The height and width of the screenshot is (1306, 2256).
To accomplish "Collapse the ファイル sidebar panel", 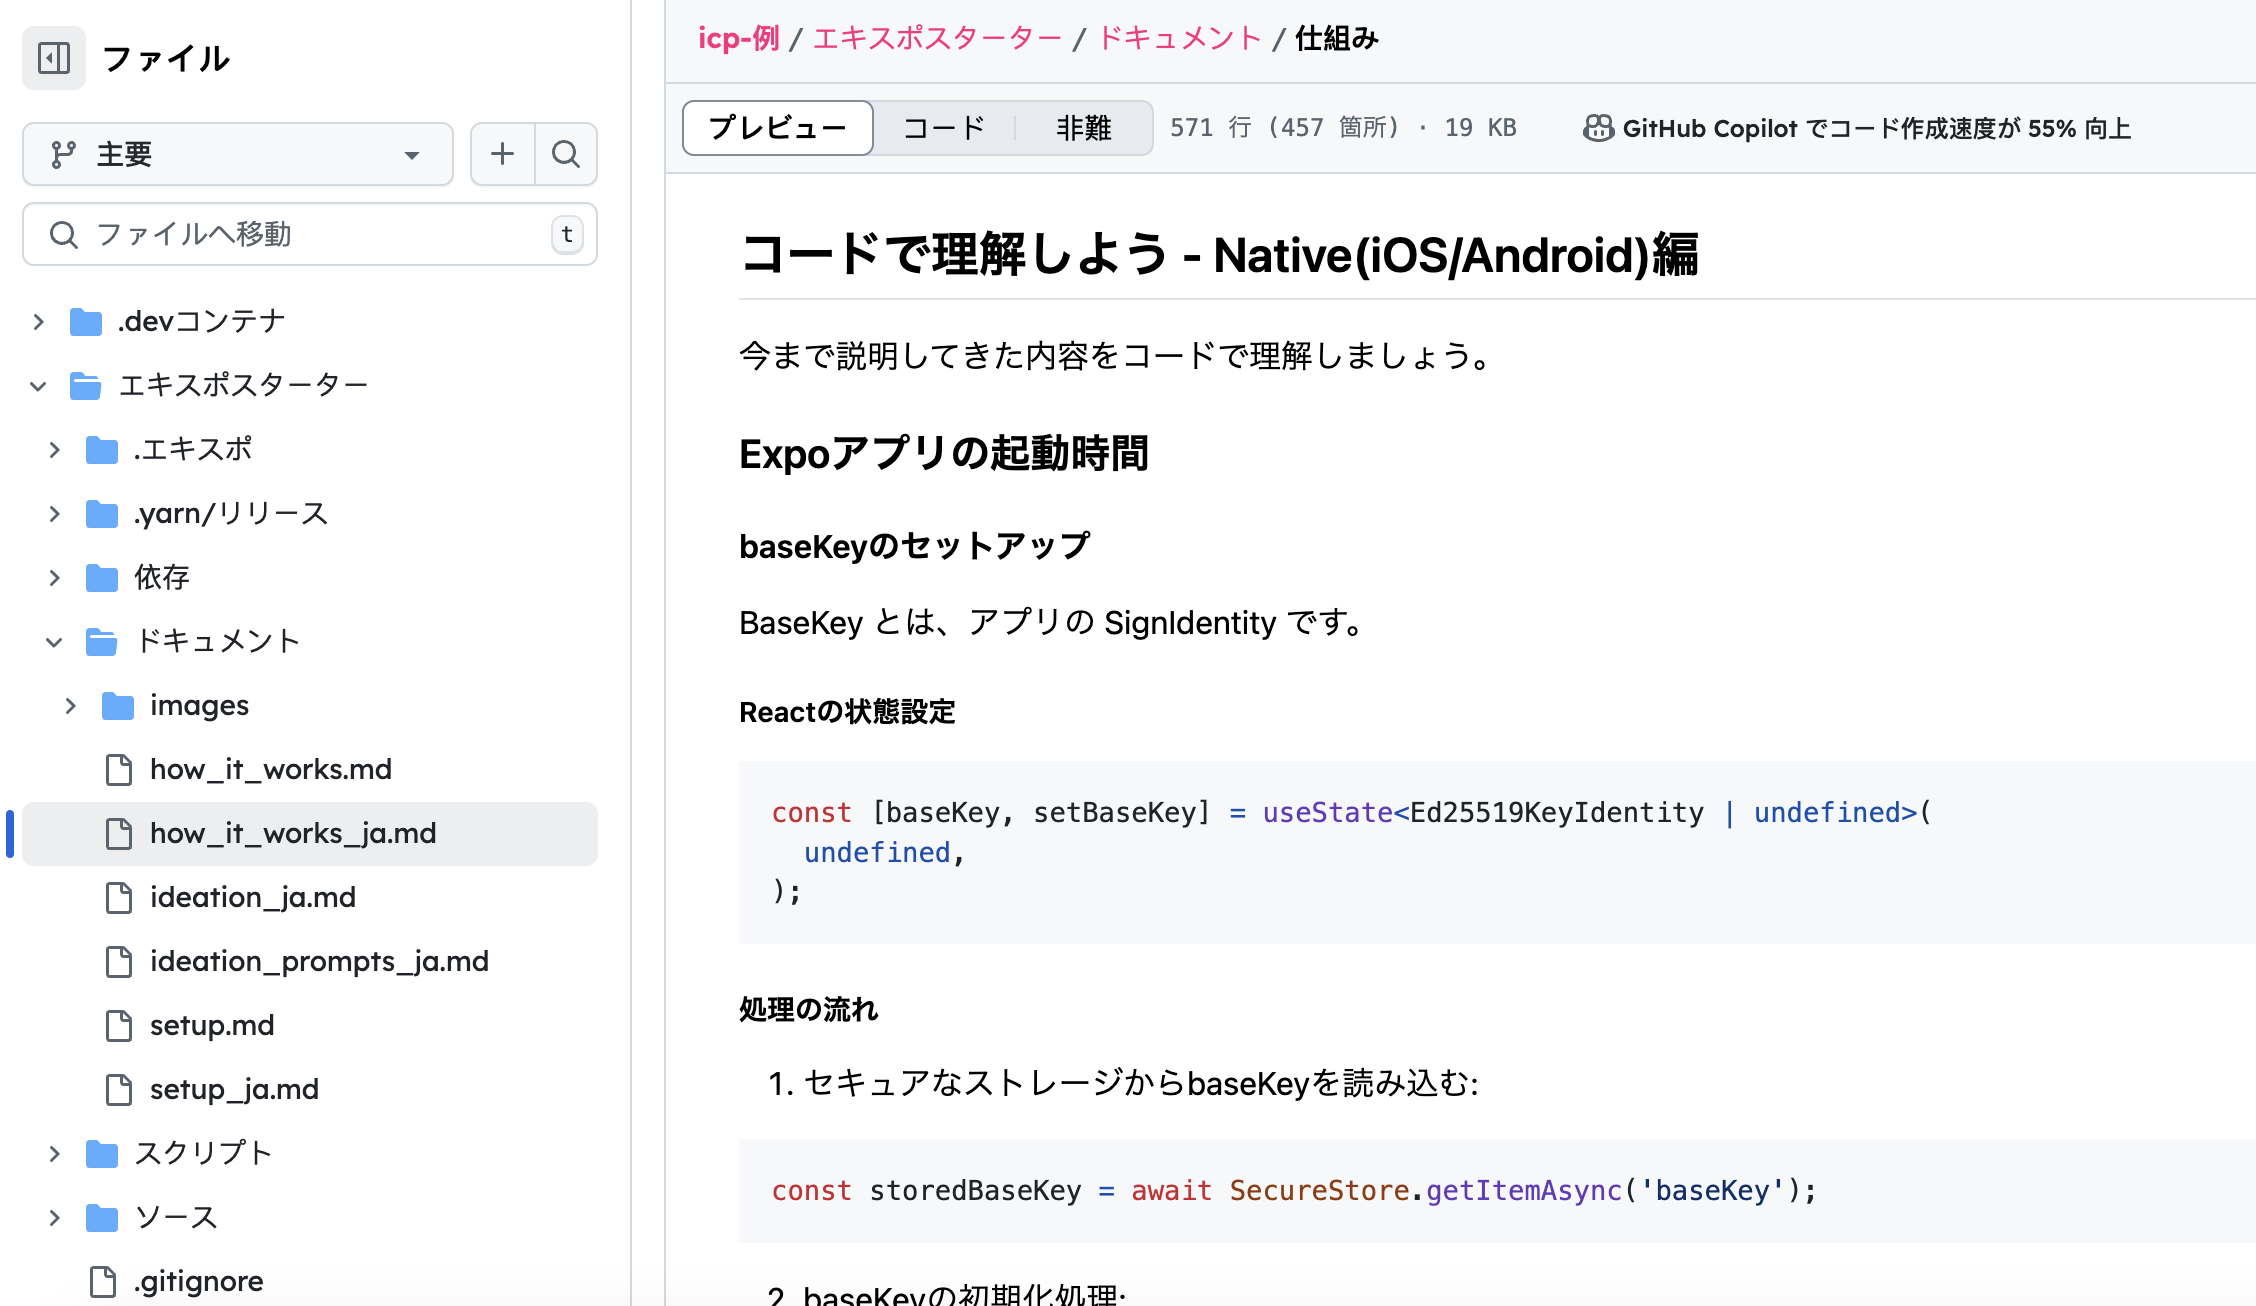I will coord(54,58).
